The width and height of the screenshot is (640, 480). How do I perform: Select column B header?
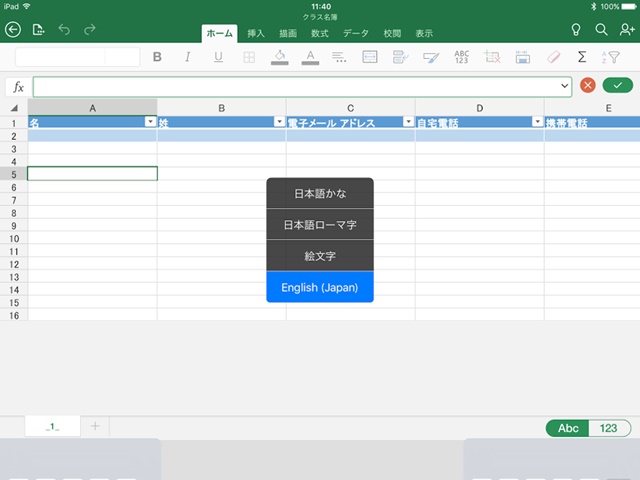222,108
